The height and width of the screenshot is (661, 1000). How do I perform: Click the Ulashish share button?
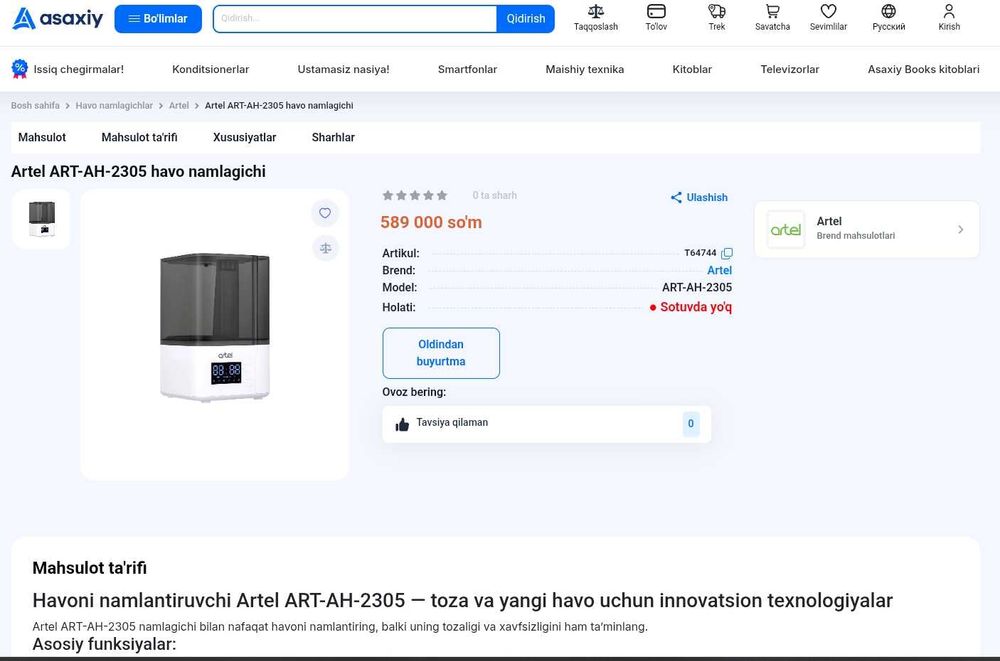pyautogui.click(x=699, y=197)
